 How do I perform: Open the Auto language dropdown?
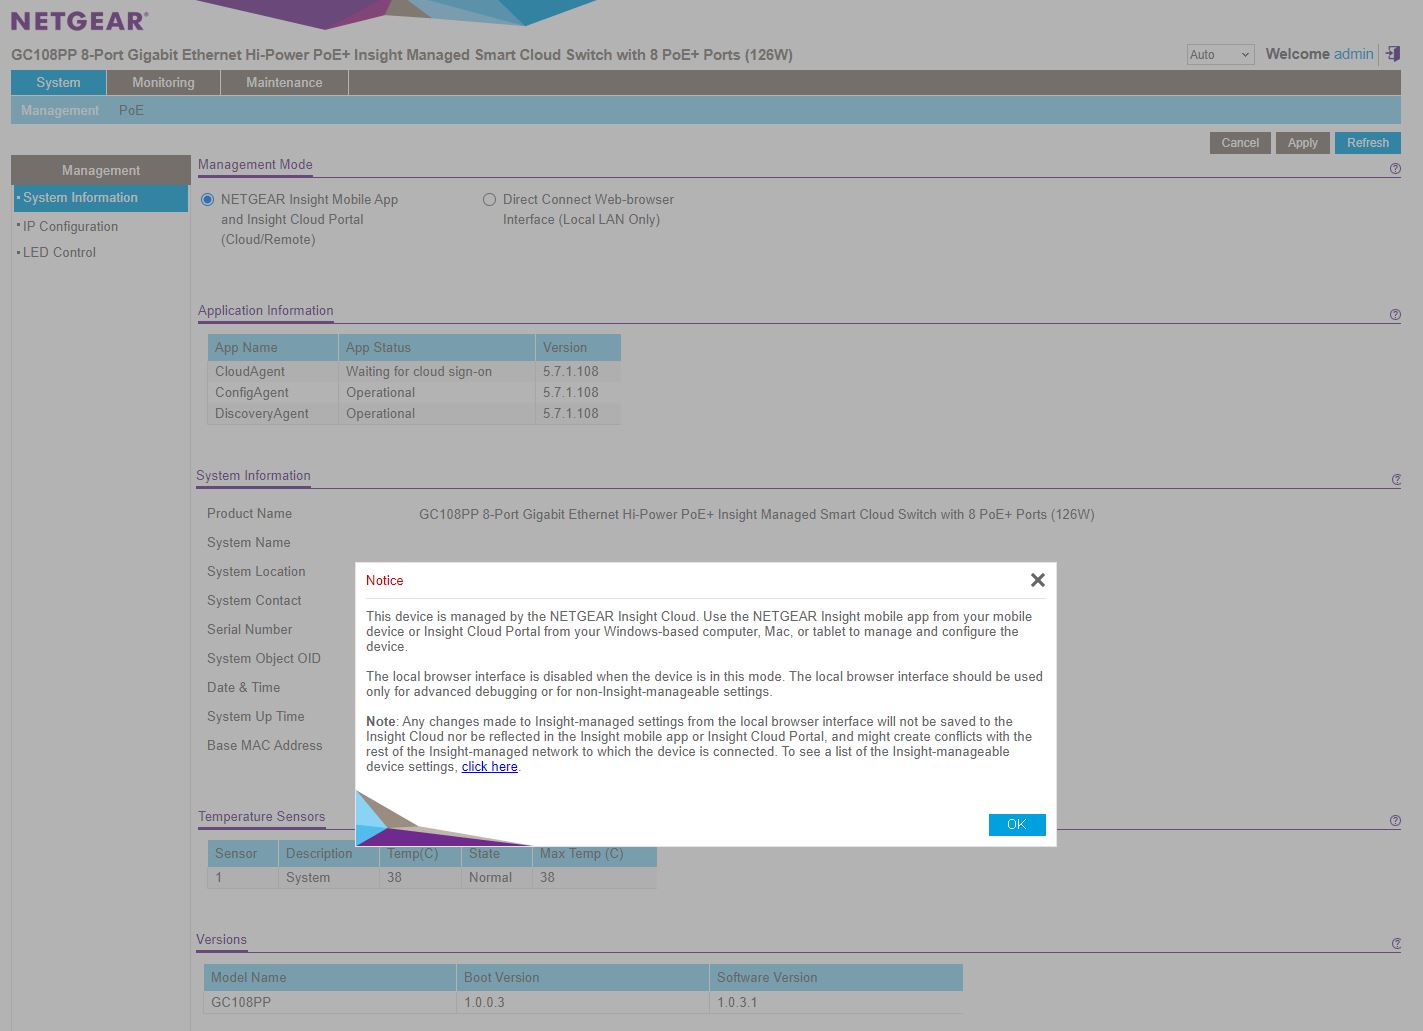[1220, 55]
